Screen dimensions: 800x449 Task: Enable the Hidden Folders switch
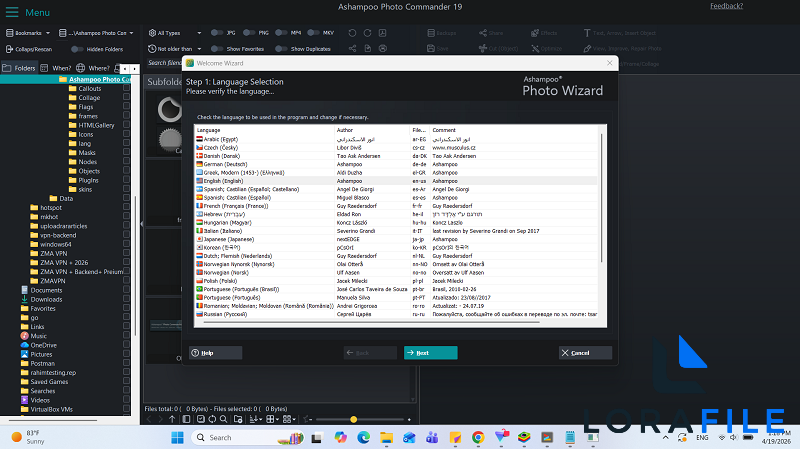pyautogui.click(x=77, y=49)
